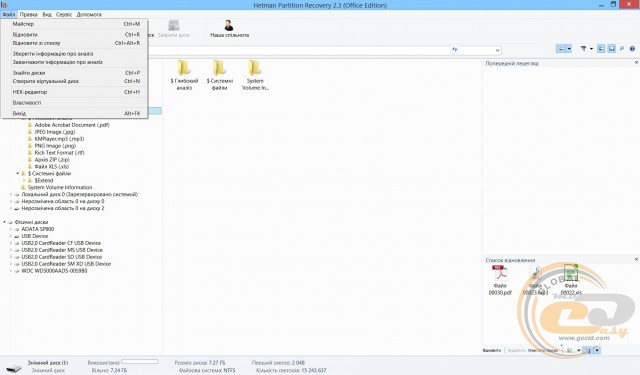Viewport: 640px width, 375px height.
Task: Open the $ Системні файли folder in file pane
Action: [220, 75]
